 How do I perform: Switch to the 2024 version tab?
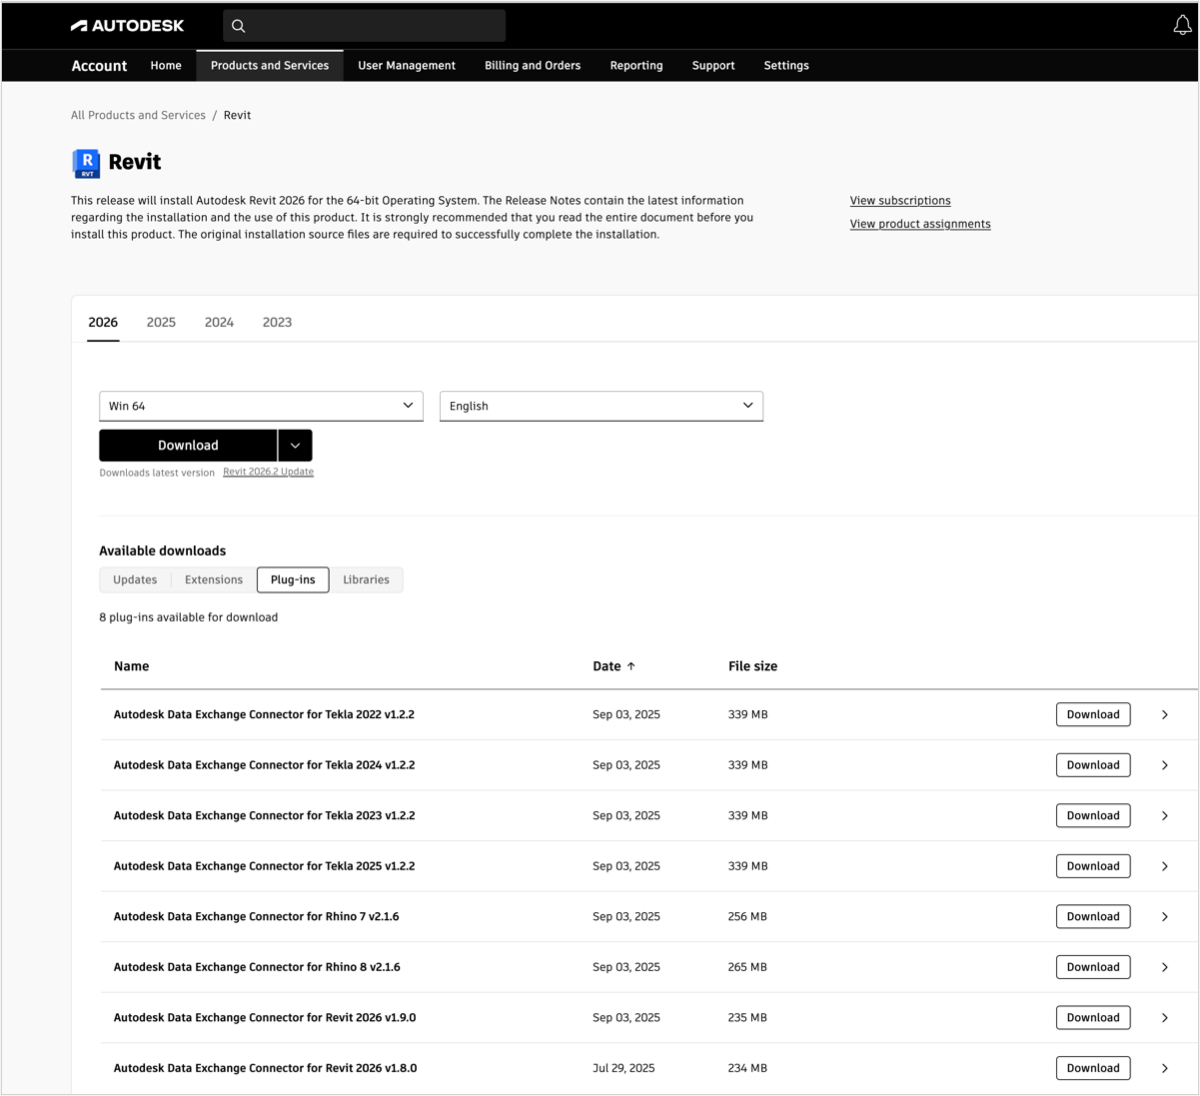tap(219, 322)
